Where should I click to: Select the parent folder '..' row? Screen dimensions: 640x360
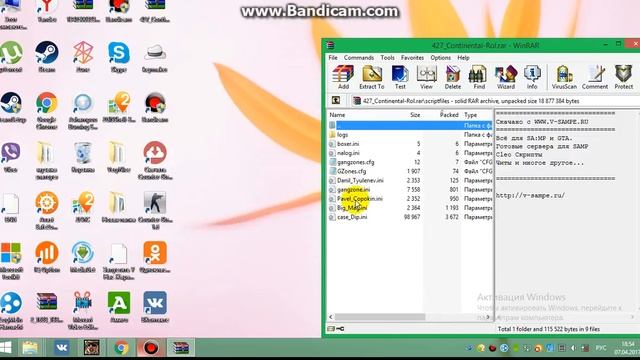pyautogui.click(x=410, y=125)
